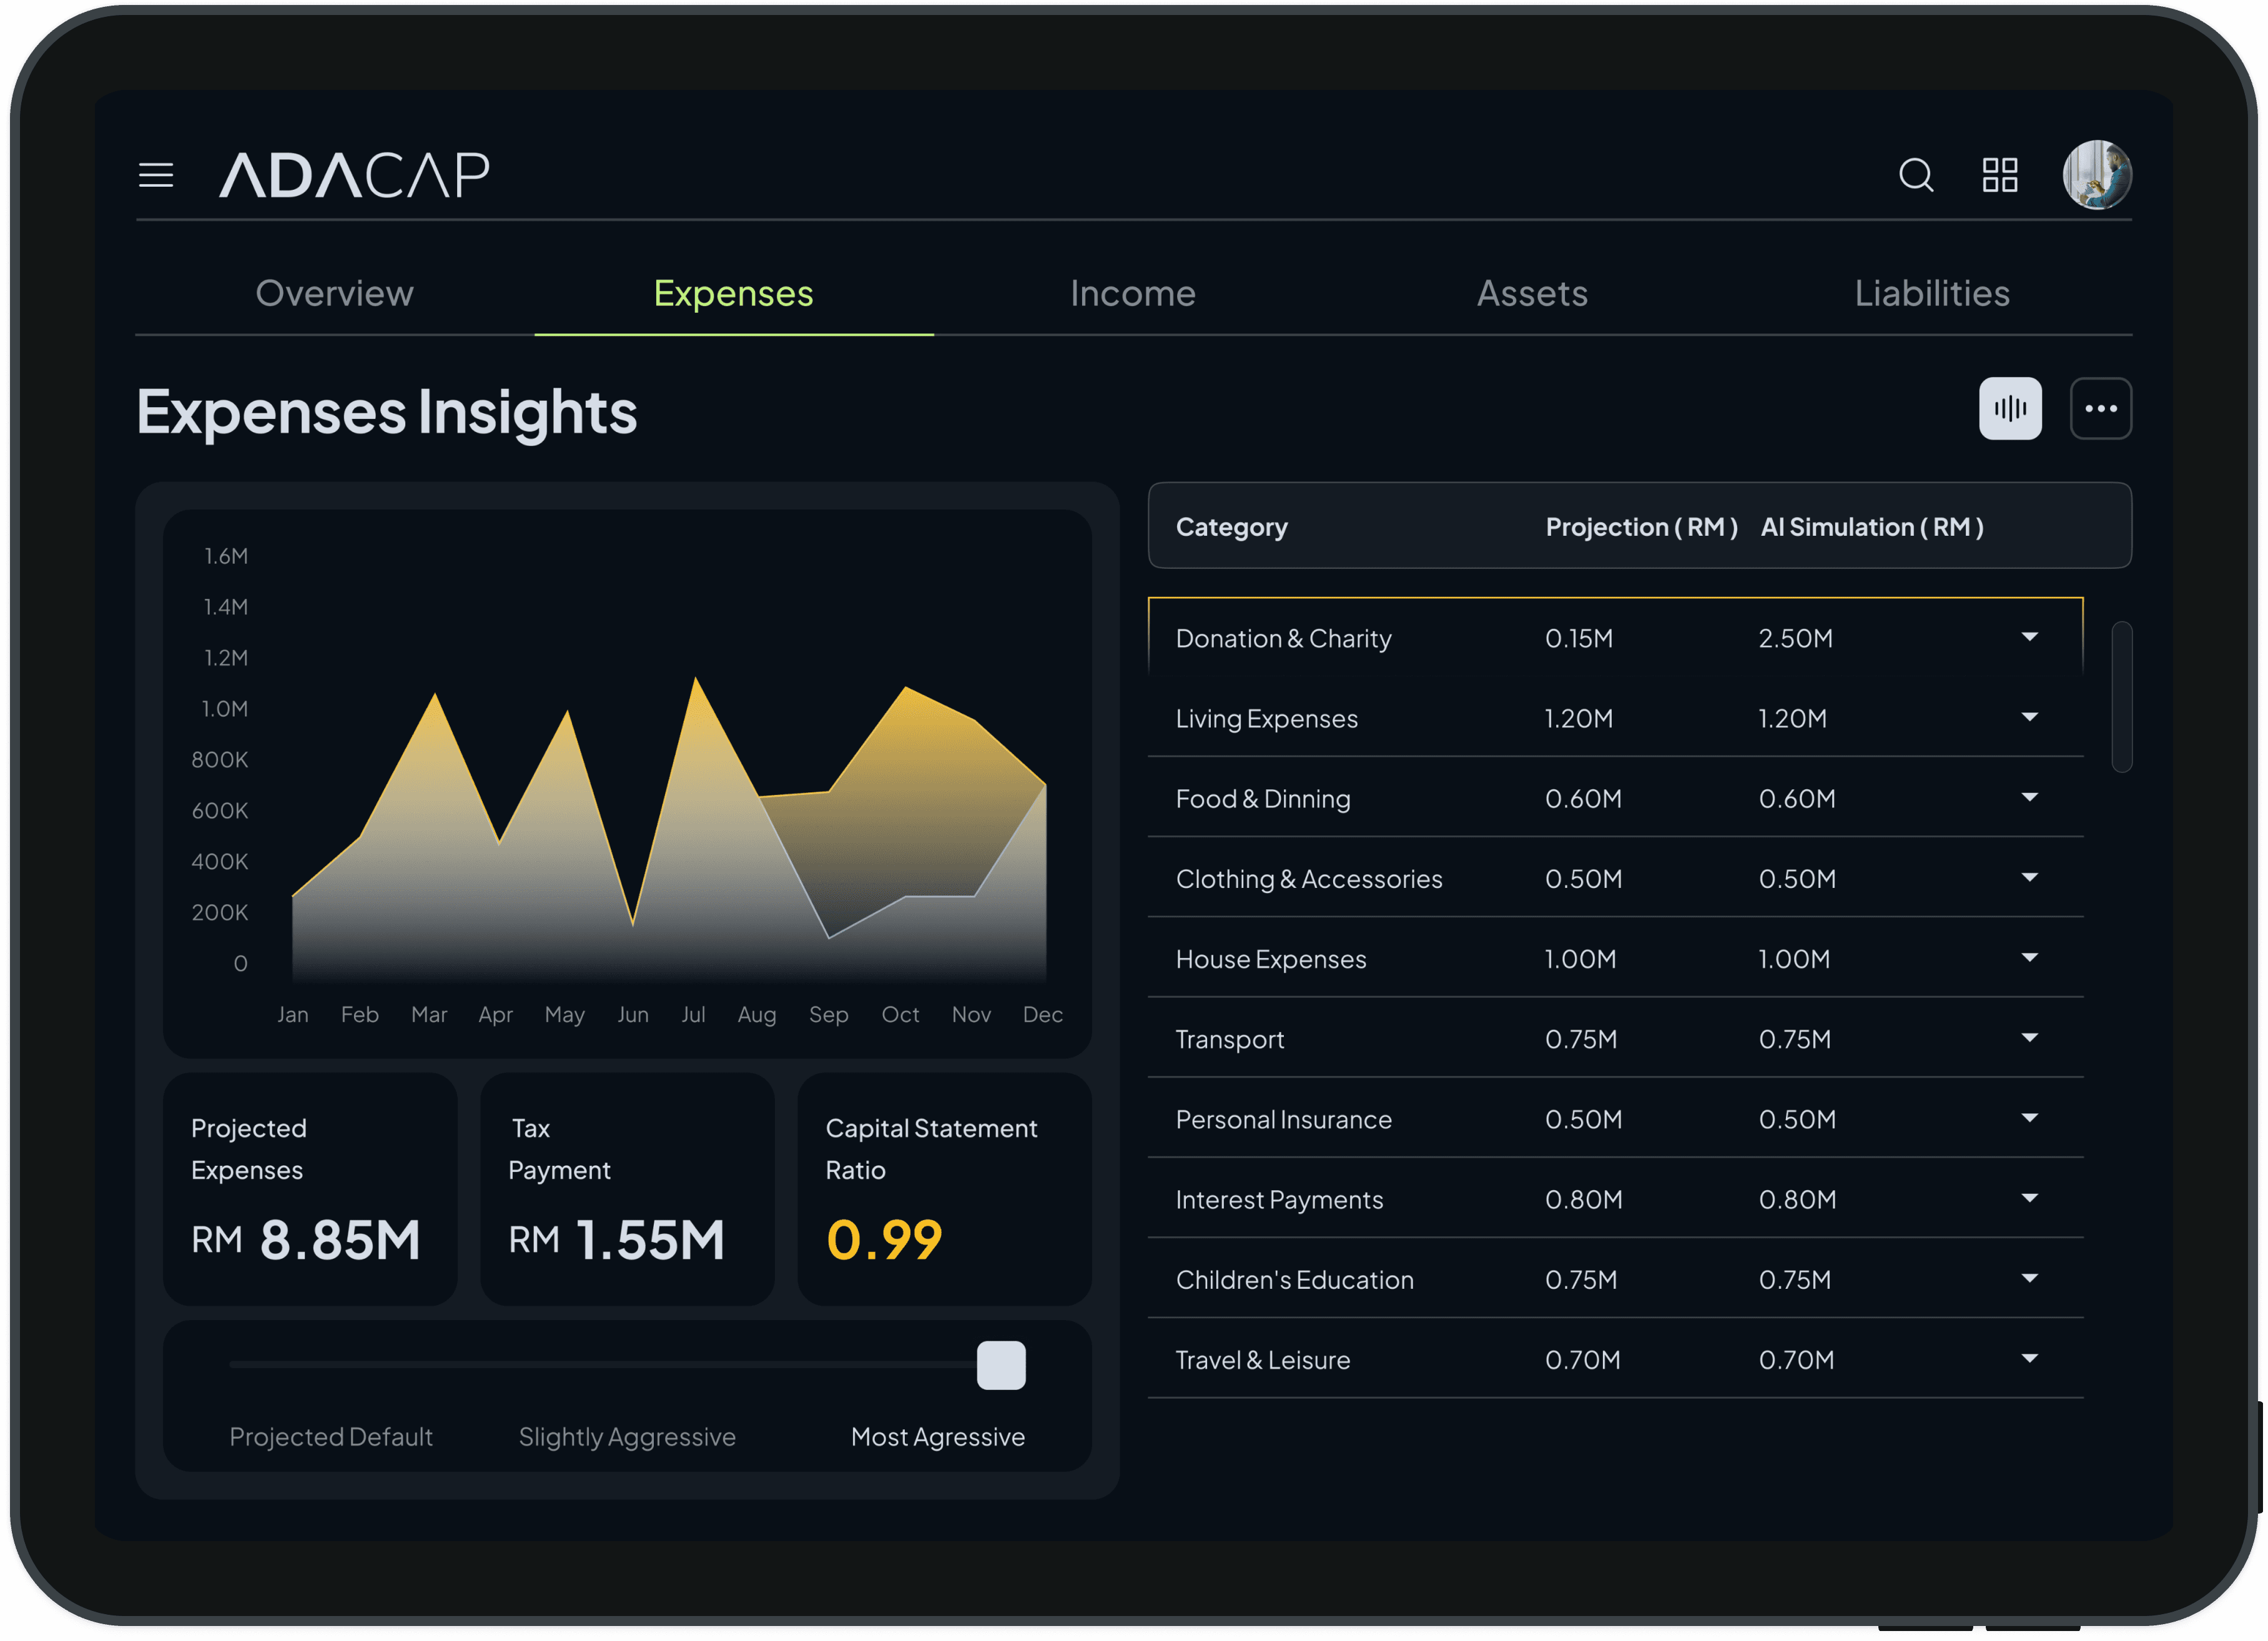Click the Assets tab
The width and height of the screenshot is (2268, 1641).
click(x=1532, y=293)
